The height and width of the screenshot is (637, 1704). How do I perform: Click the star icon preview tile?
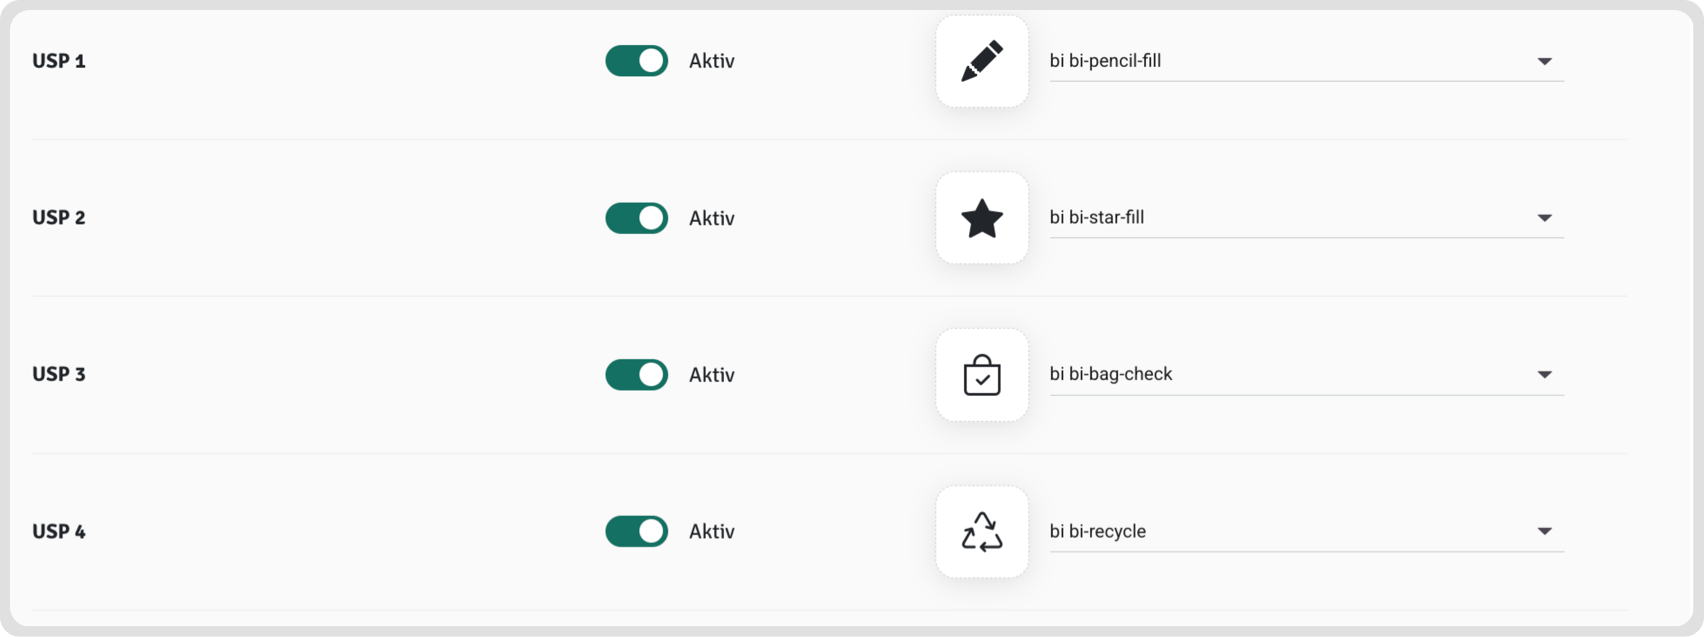981,218
